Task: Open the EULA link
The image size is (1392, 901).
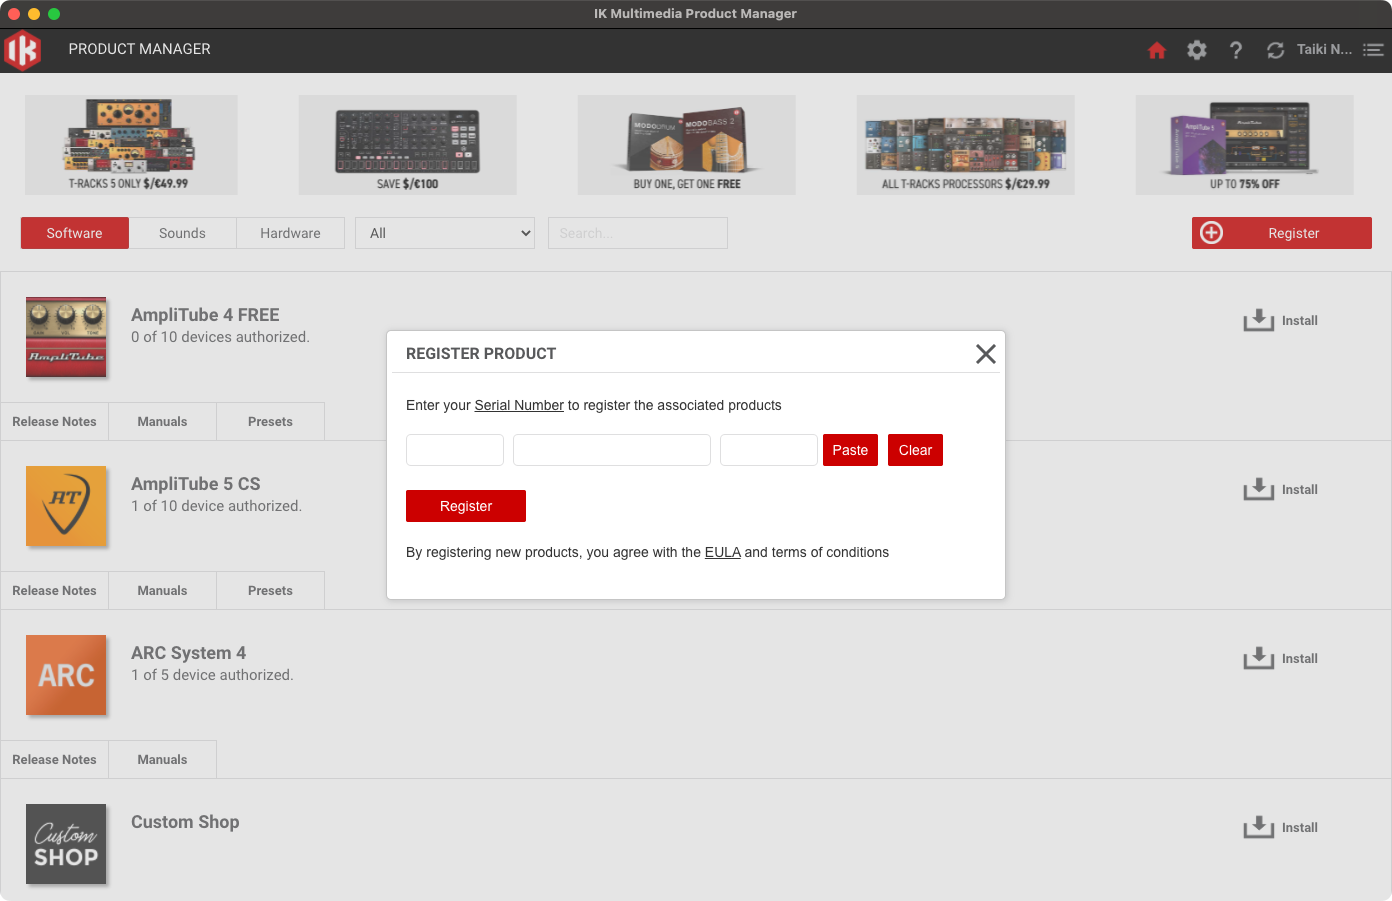Action: tap(722, 552)
